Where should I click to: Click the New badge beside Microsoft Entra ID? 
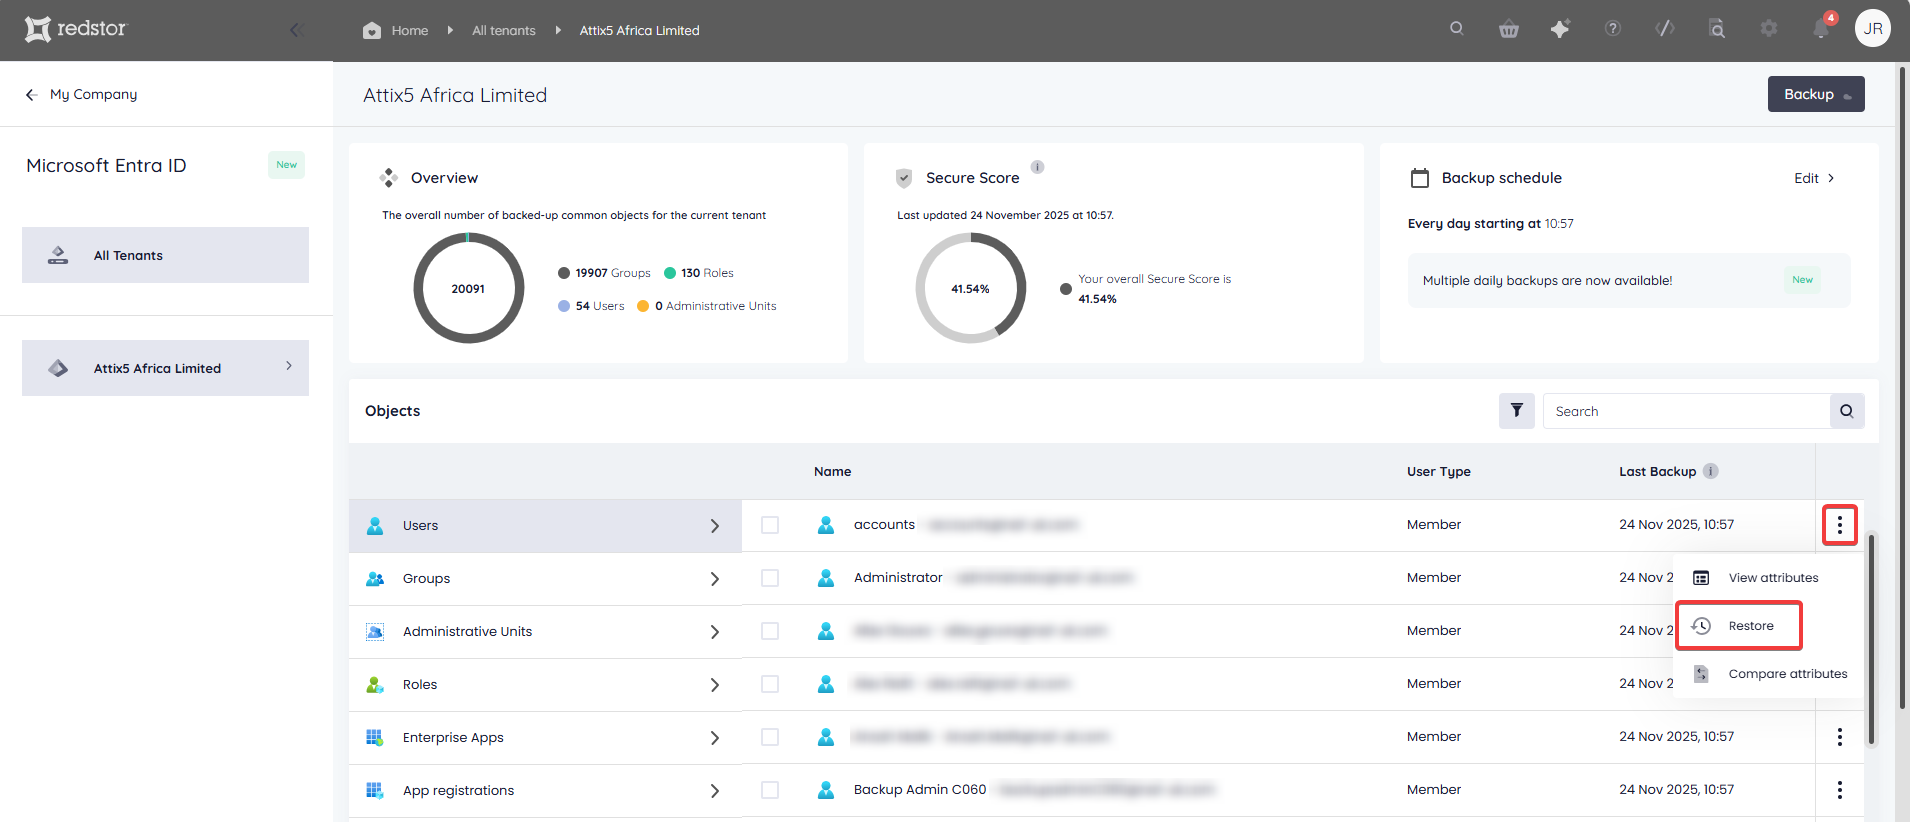click(x=287, y=165)
